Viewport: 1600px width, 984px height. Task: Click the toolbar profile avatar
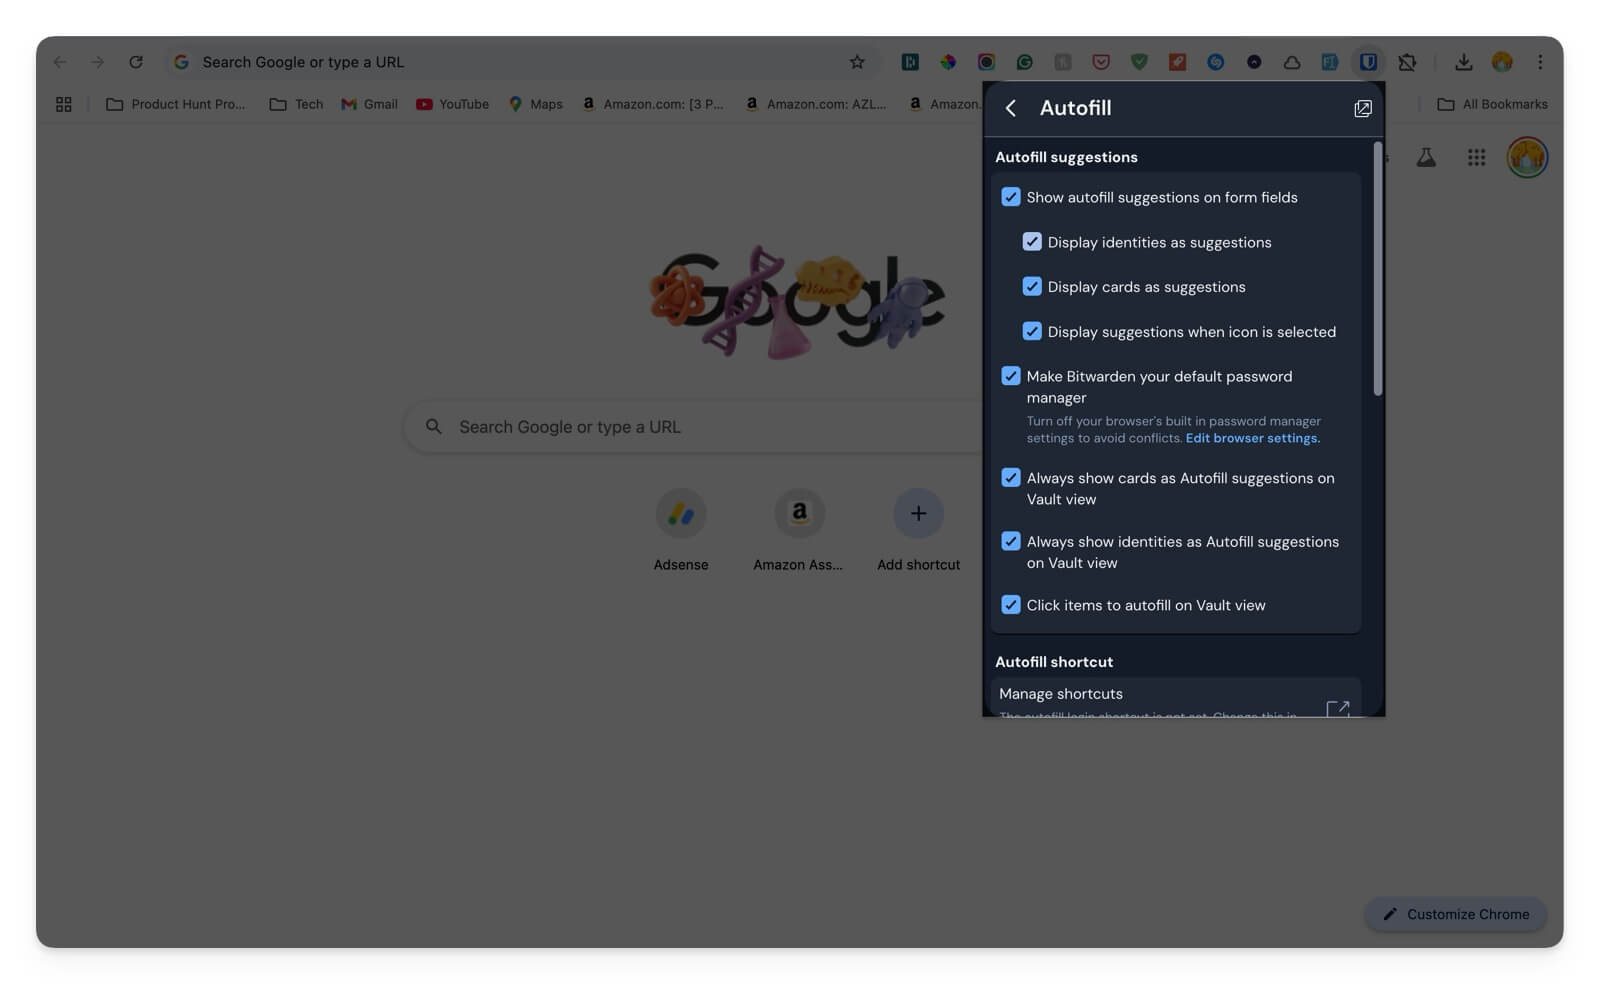point(1502,62)
